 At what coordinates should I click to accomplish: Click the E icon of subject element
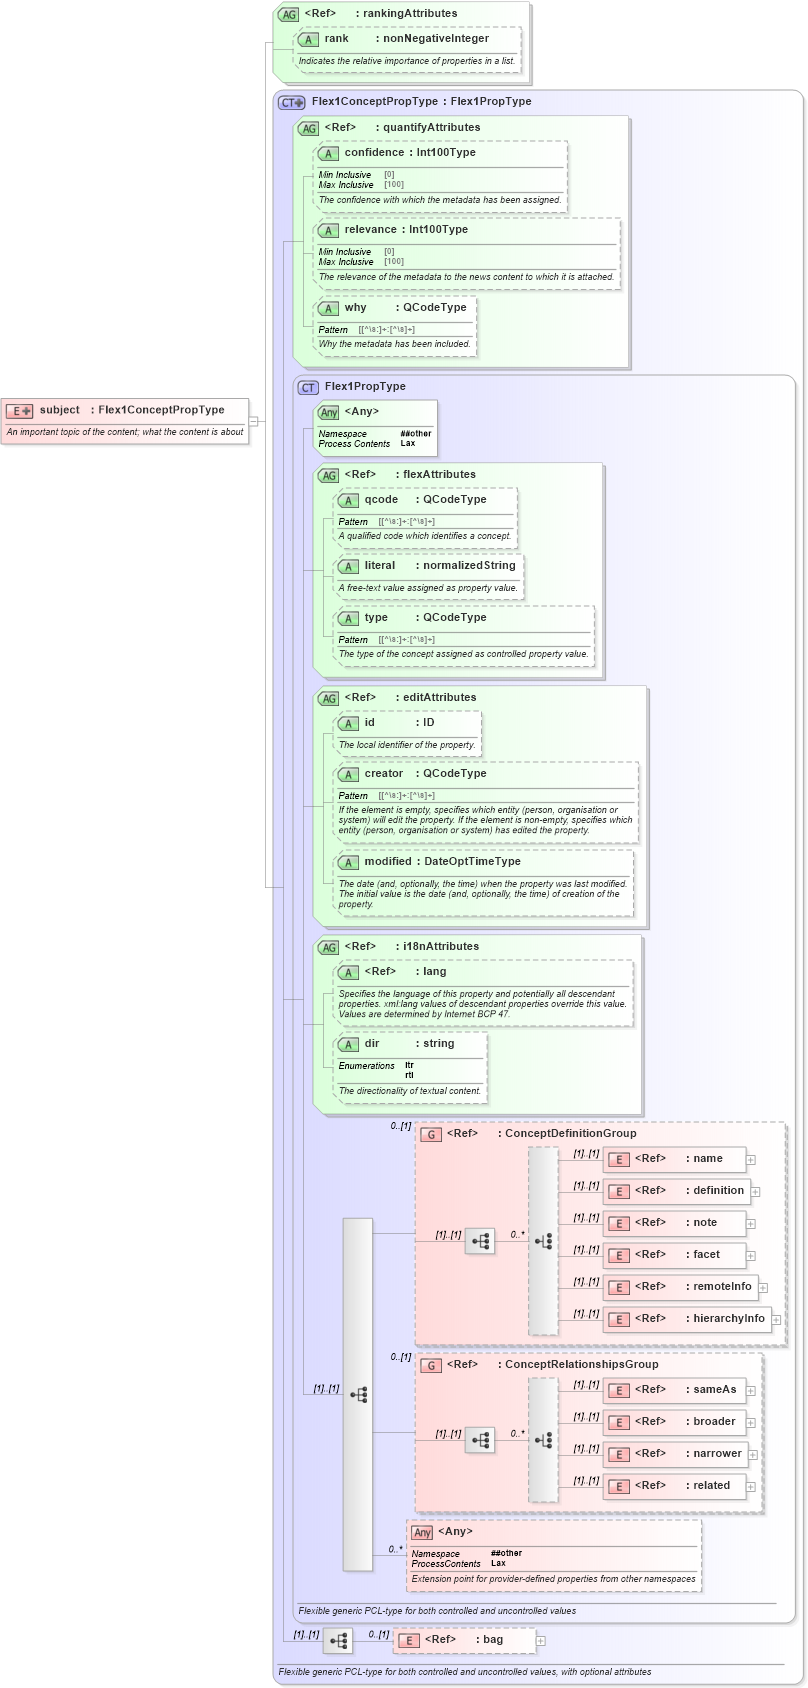click(19, 410)
